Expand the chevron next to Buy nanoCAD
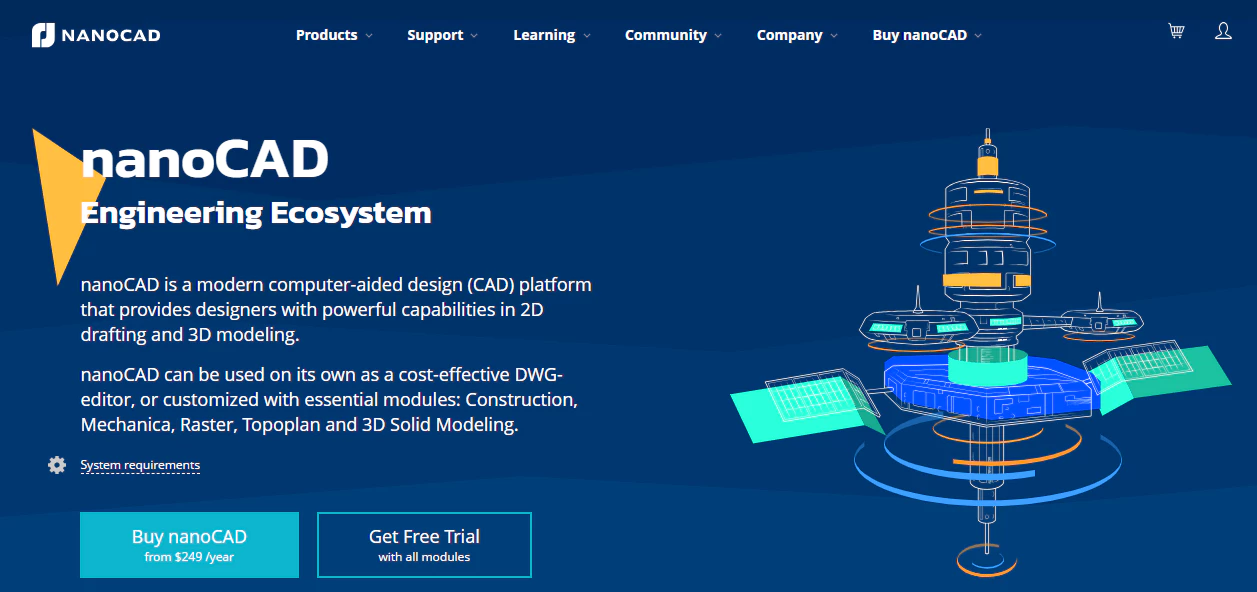Image resolution: width=1257 pixels, height=592 pixels. click(978, 36)
